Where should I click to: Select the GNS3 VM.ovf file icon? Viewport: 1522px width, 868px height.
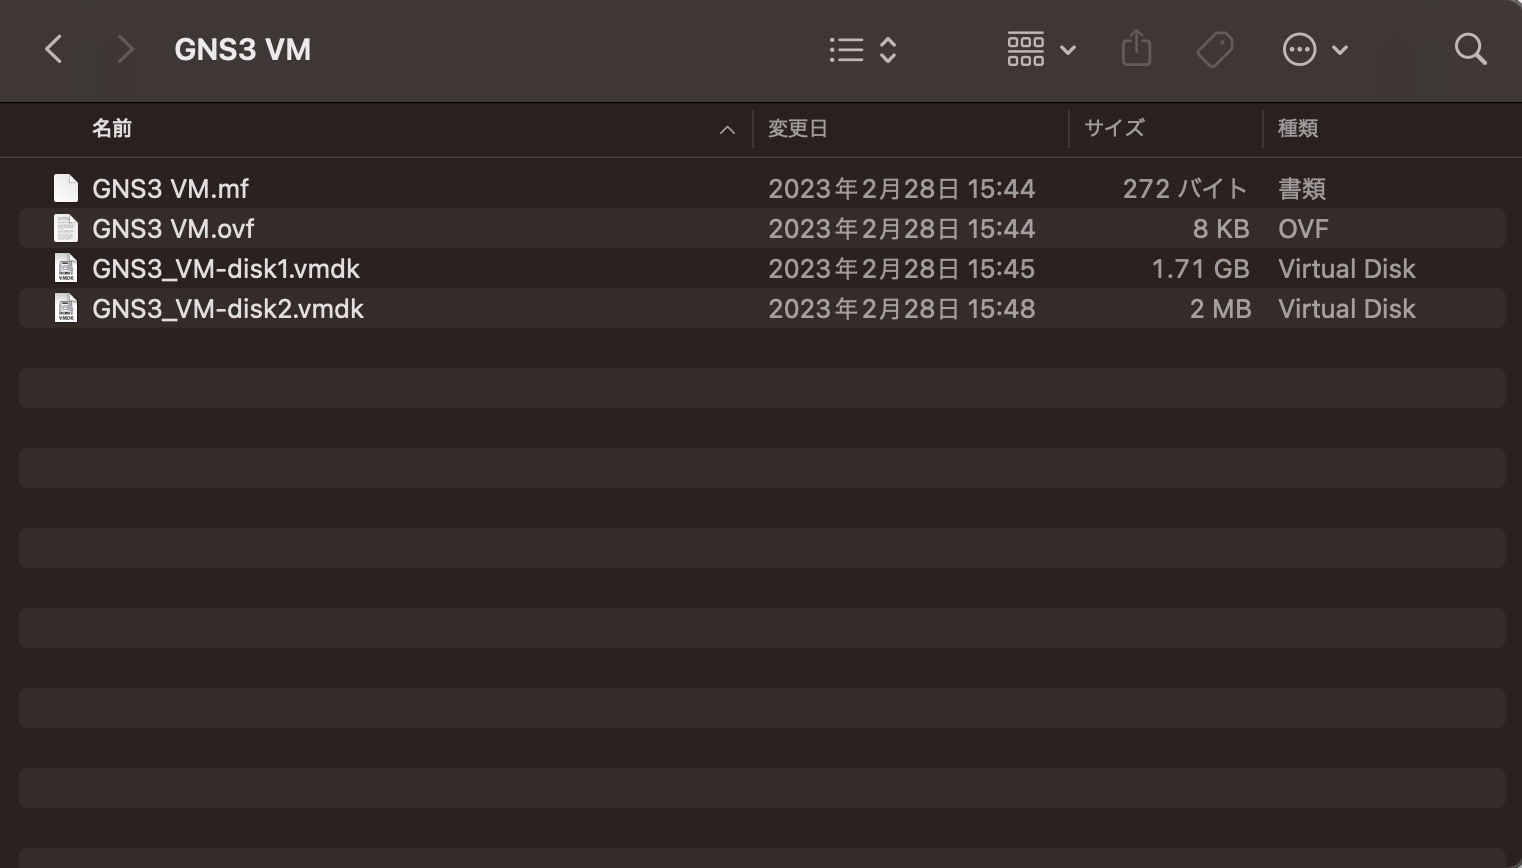coord(66,228)
